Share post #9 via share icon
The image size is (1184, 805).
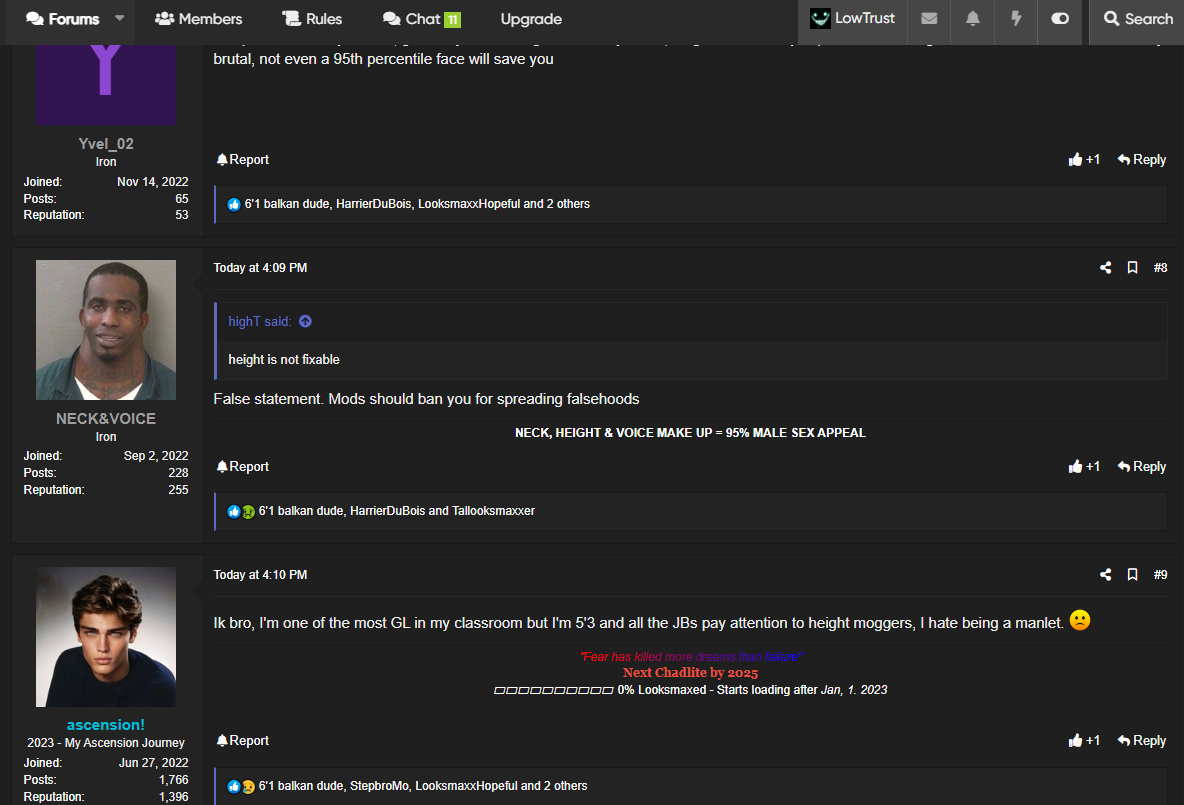tap(1105, 575)
